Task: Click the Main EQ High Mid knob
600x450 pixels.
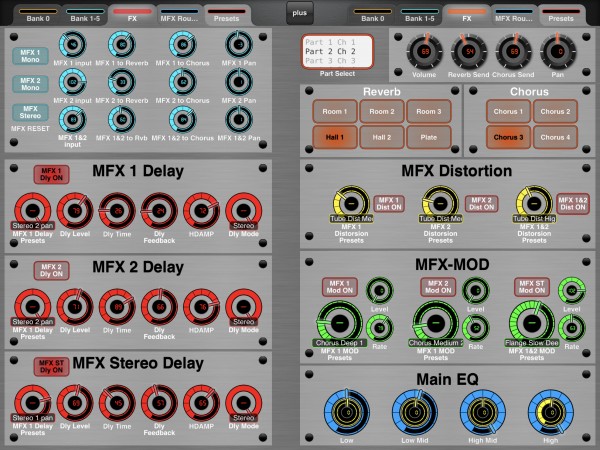Action: point(483,412)
